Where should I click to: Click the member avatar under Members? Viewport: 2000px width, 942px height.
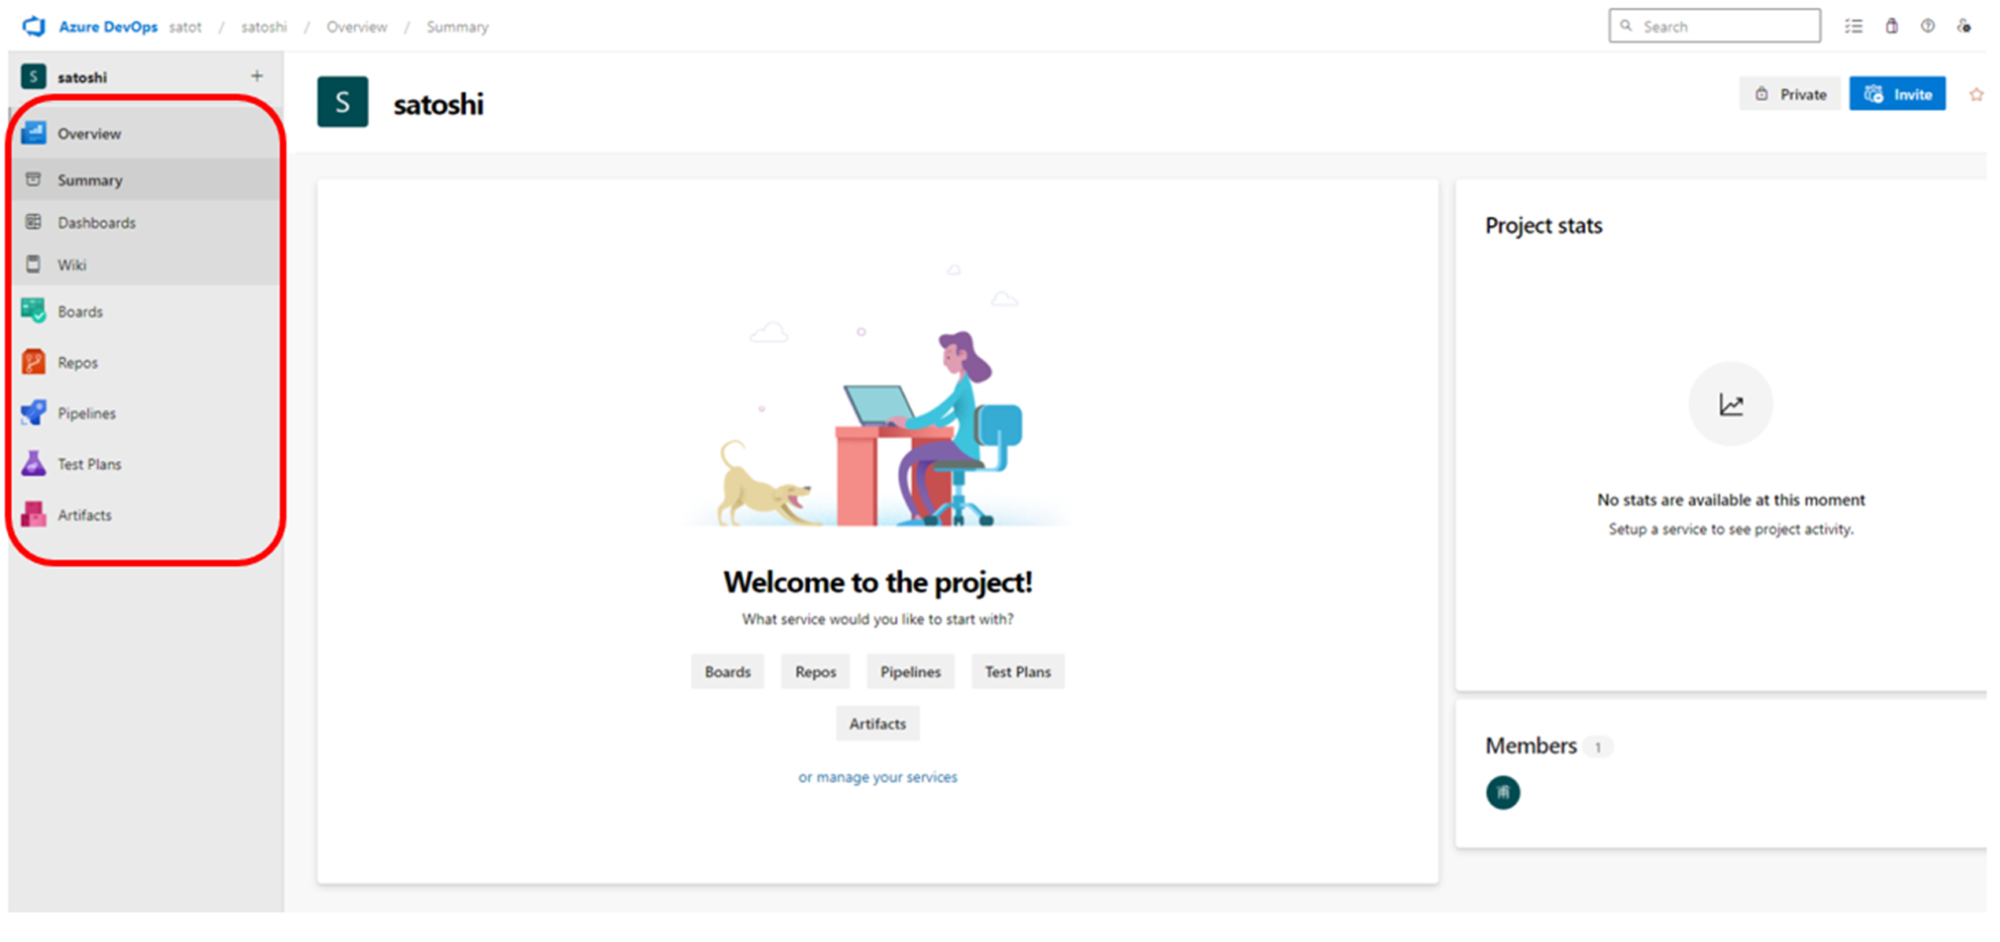click(1503, 792)
